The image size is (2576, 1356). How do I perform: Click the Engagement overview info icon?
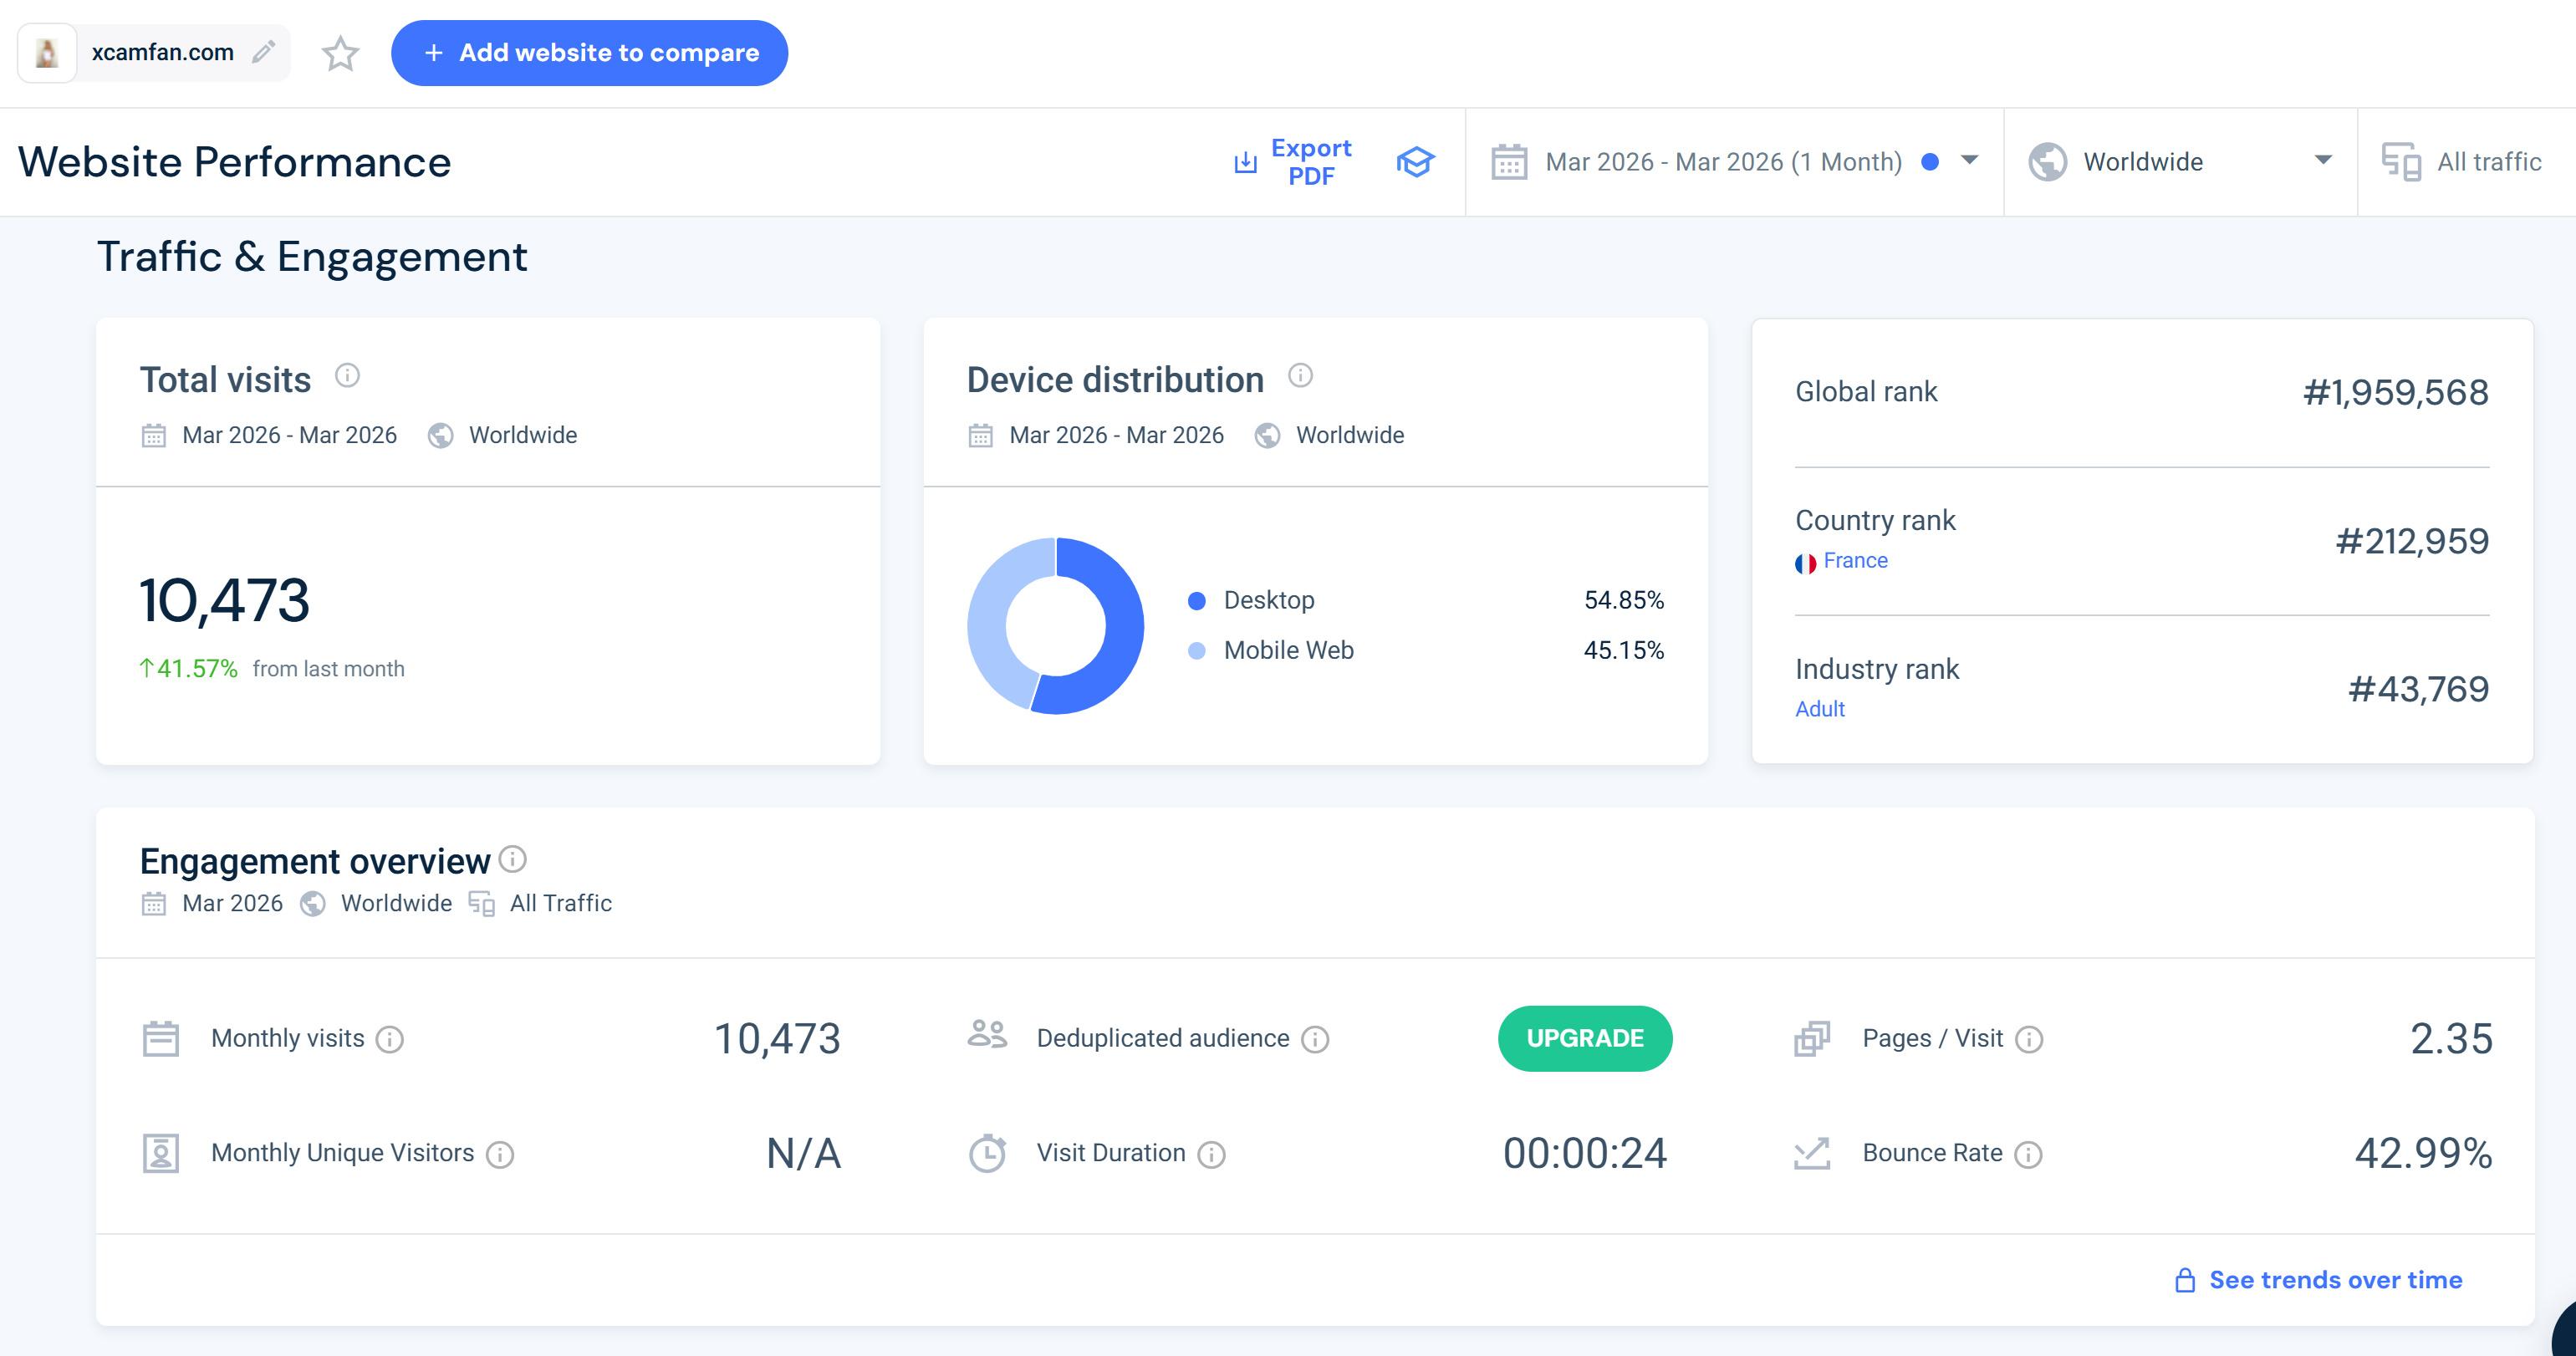pyautogui.click(x=513, y=859)
